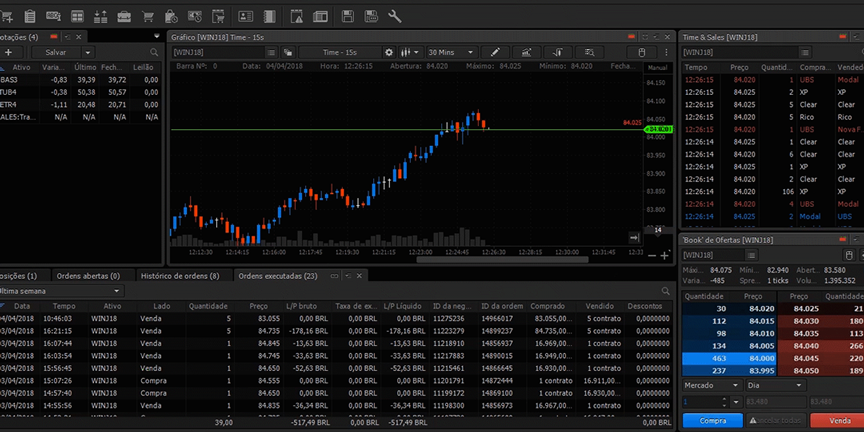Image resolution: width=864 pixels, height=432 pixels.
Task: Open the book of offers icon
Action: pyautogui.click(x=100, y=17)
